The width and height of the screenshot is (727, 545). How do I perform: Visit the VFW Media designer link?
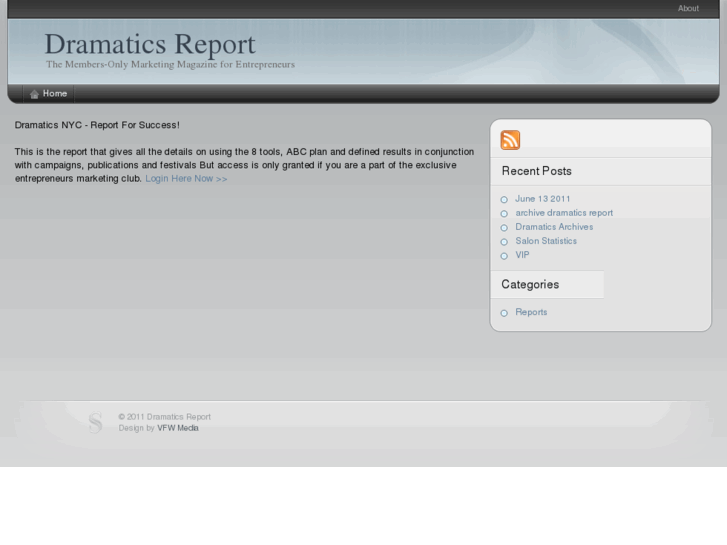(x=178, y=428)
